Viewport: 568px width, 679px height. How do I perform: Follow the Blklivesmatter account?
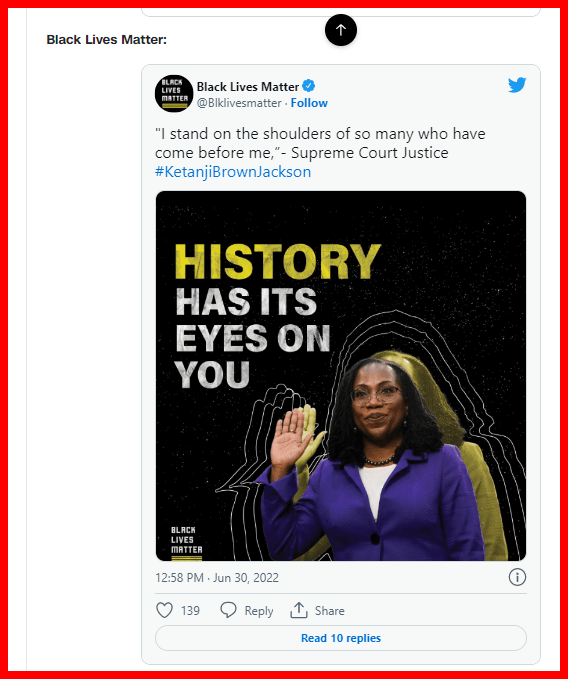[x=309, y=103]
